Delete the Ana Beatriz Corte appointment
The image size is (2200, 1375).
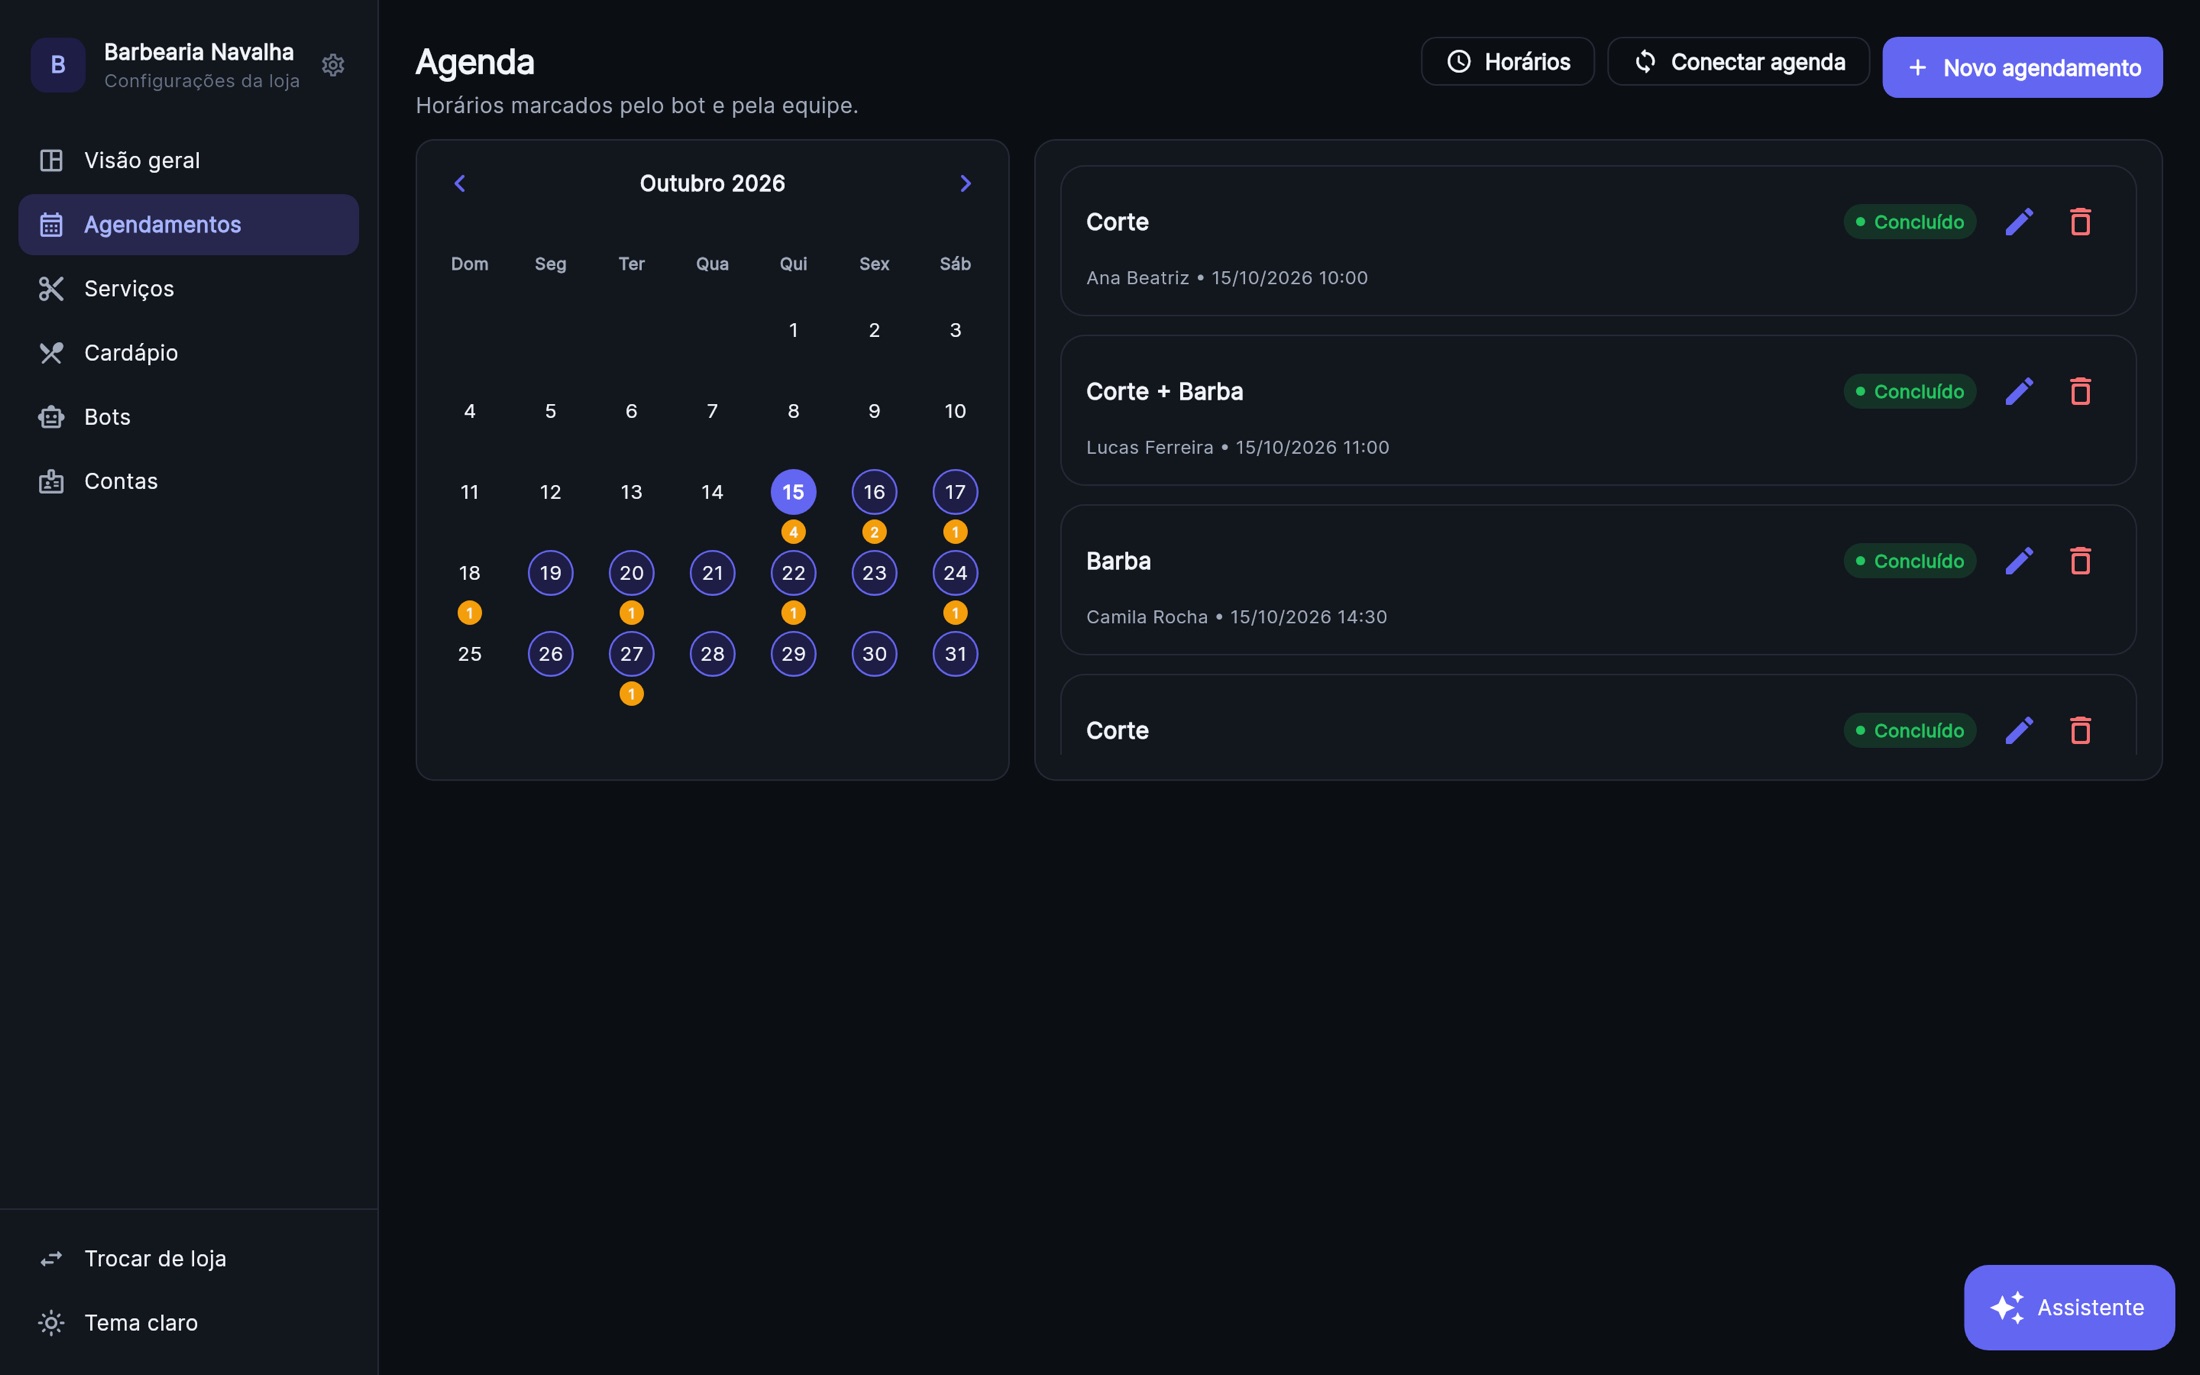(2080, 222)
